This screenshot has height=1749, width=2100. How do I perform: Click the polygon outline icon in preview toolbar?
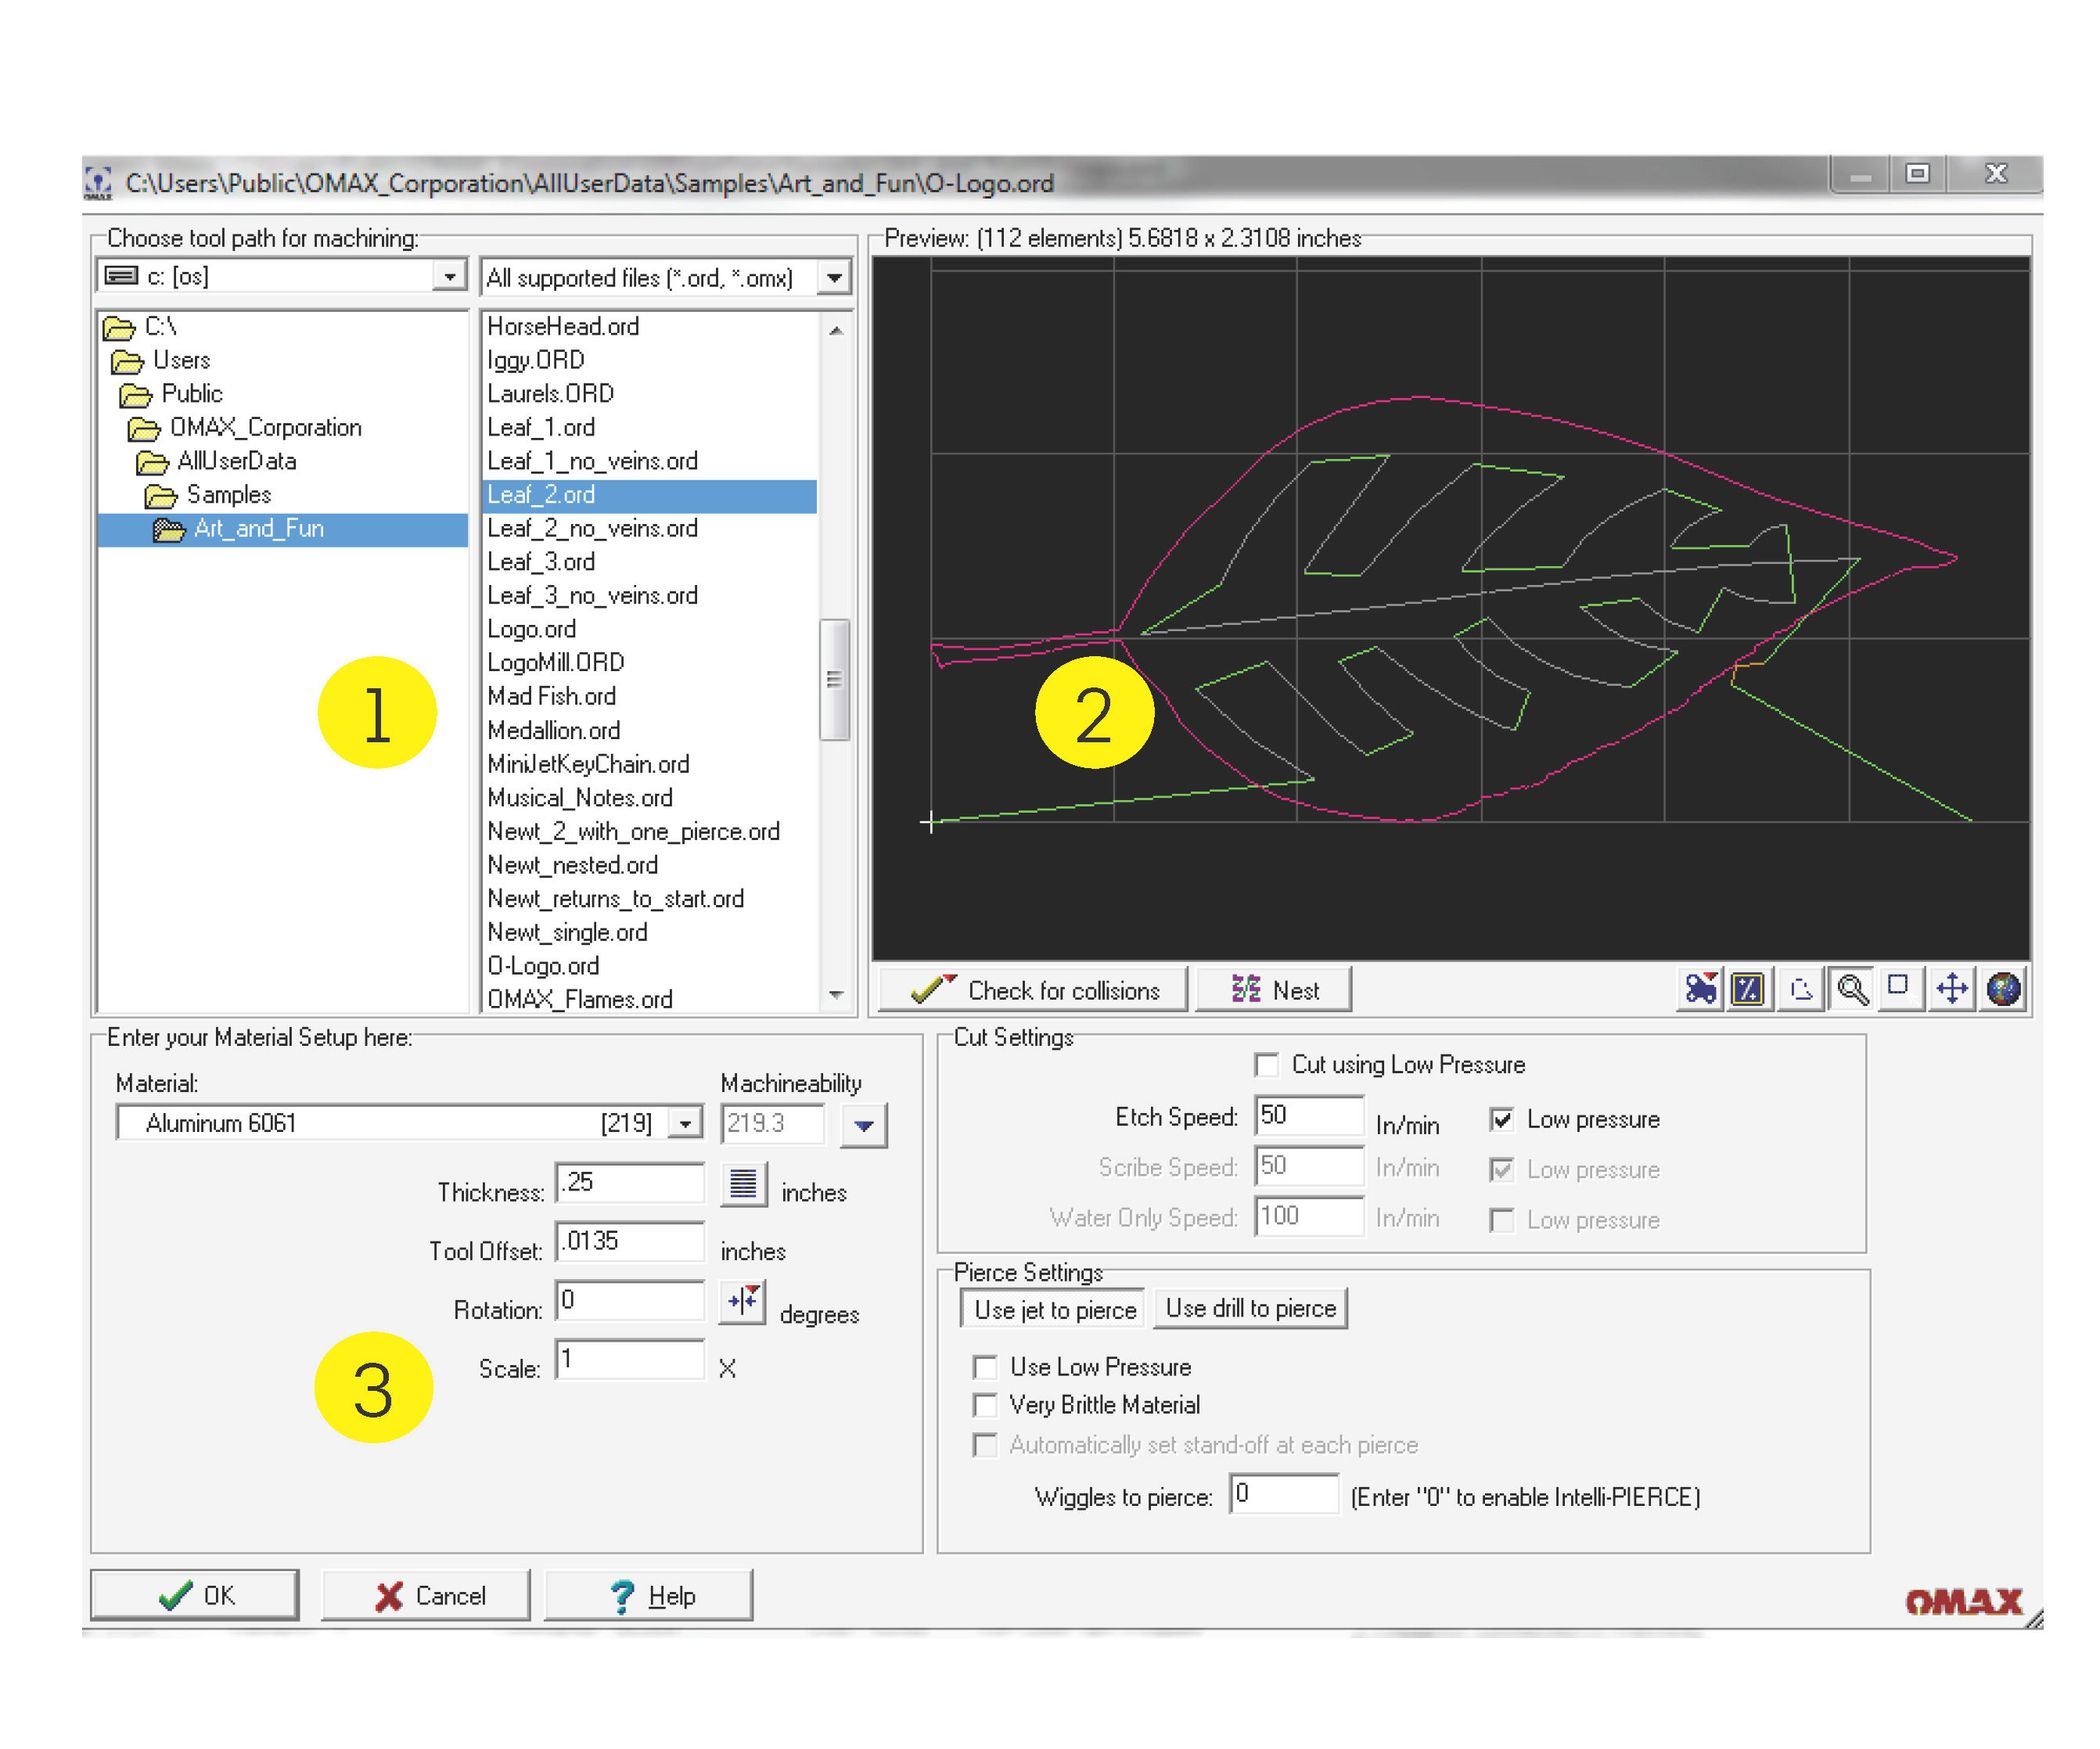click(x=1800, y=990)
